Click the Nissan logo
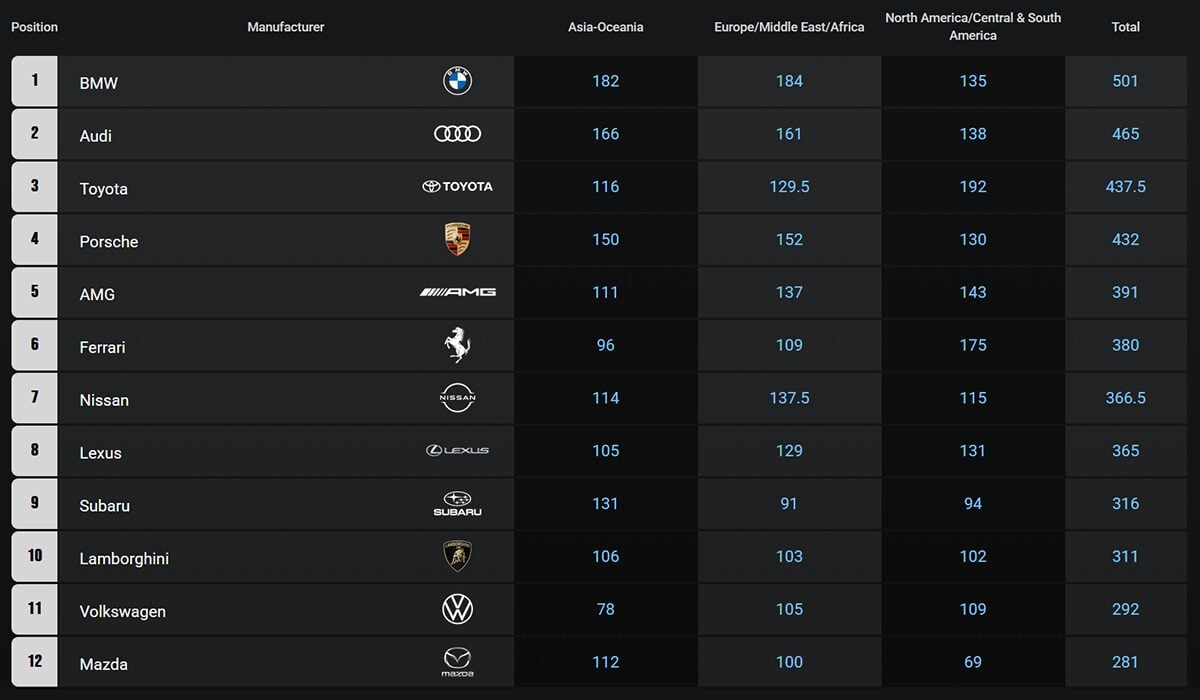This screenshot has height=700, width=1200. point(457,398)
